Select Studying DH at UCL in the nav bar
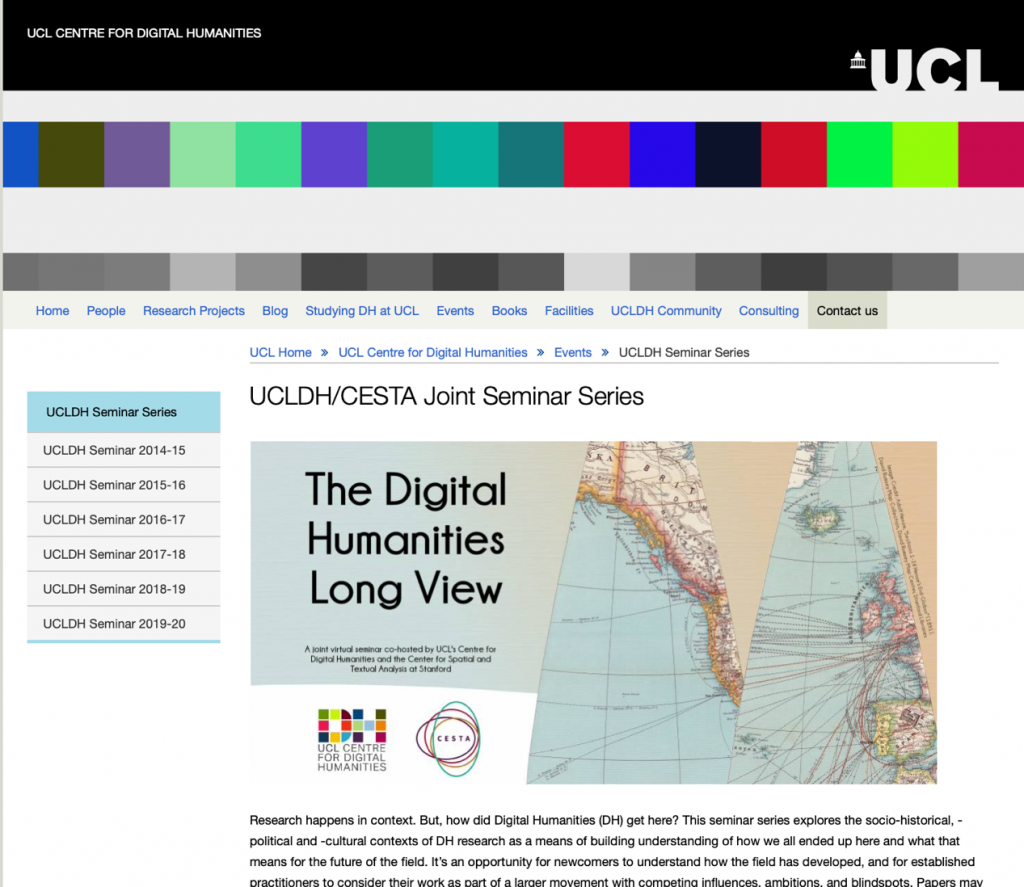Viewport: 1024px width, 887px height. tap(362, 311)
